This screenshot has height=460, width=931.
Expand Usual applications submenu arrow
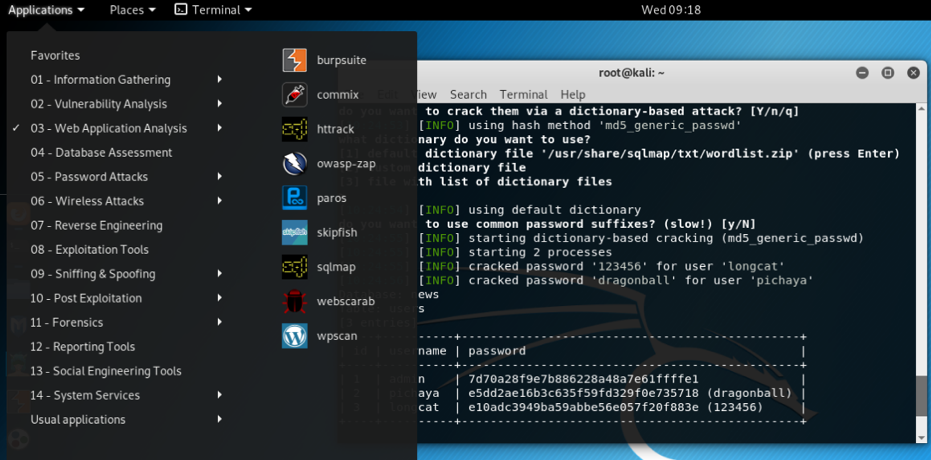220,420
